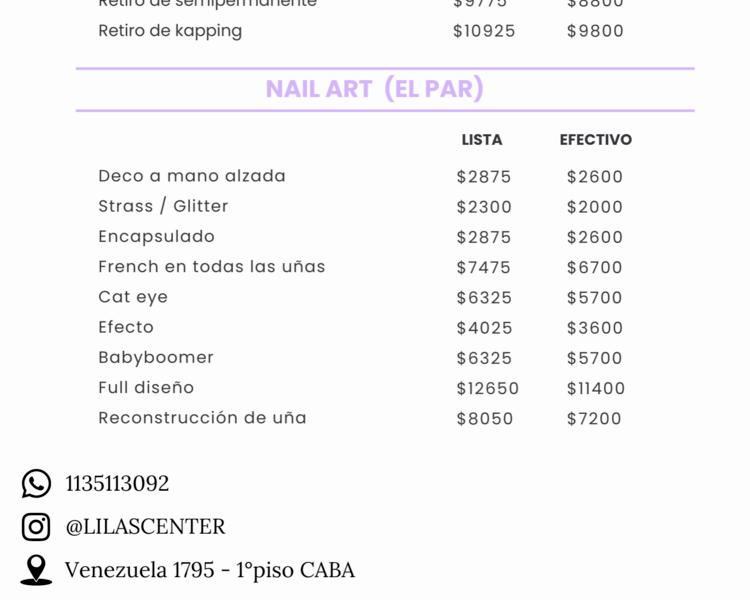This screenshot has width=750, height=600.
Task: Select the Encapsulado service label
Action: (156, 236)
